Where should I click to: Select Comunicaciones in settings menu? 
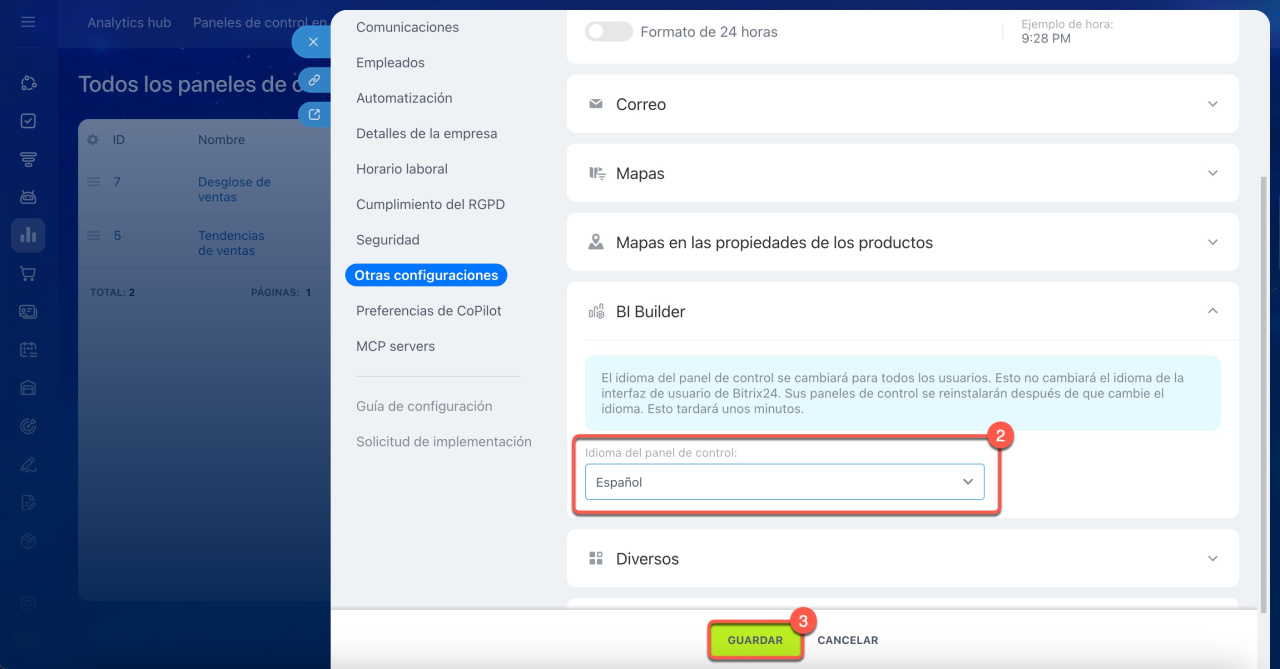click(408, 27)
